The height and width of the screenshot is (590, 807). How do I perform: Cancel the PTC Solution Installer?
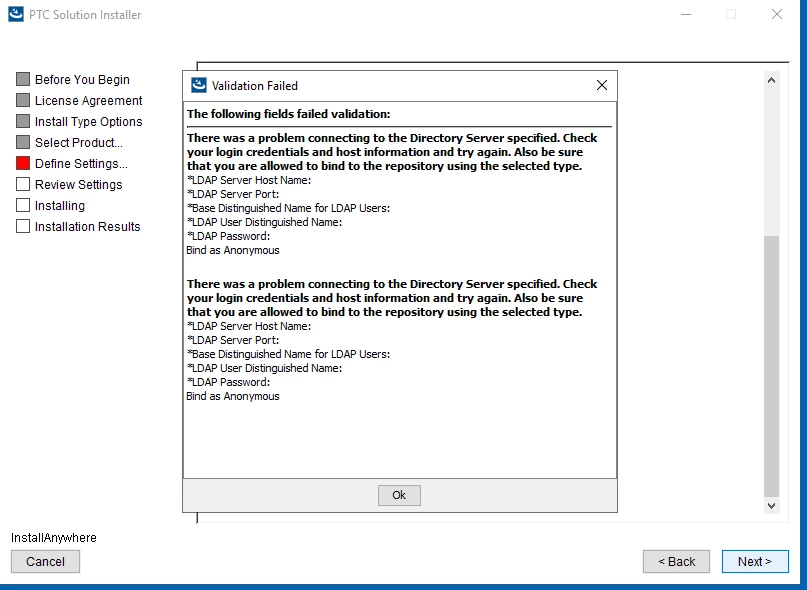click(45, 561)
